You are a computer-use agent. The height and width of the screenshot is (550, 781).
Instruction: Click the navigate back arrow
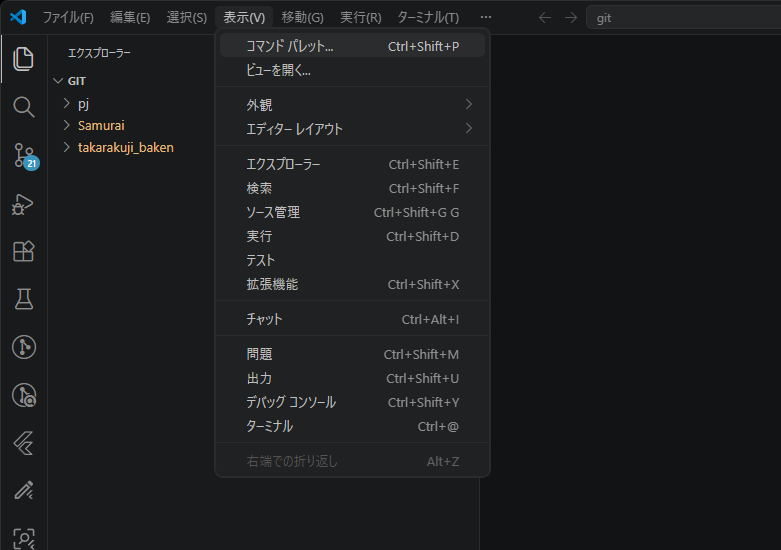[x=545, y=17]
